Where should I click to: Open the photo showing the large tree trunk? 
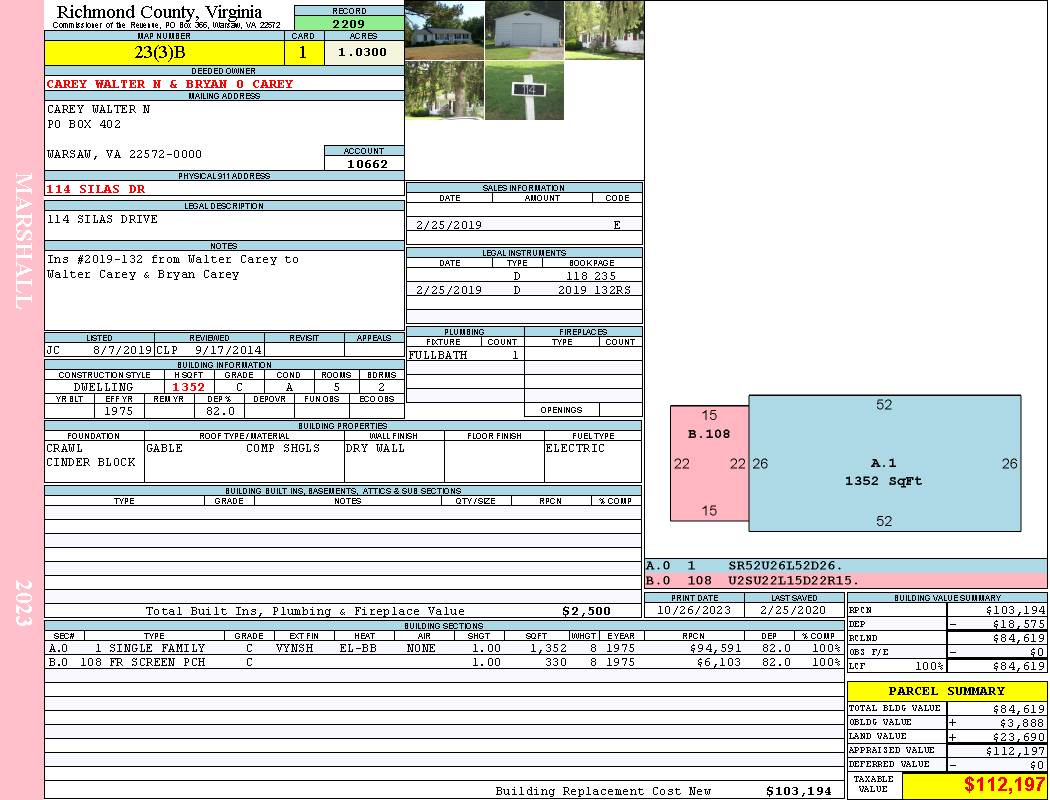point(445,91)
